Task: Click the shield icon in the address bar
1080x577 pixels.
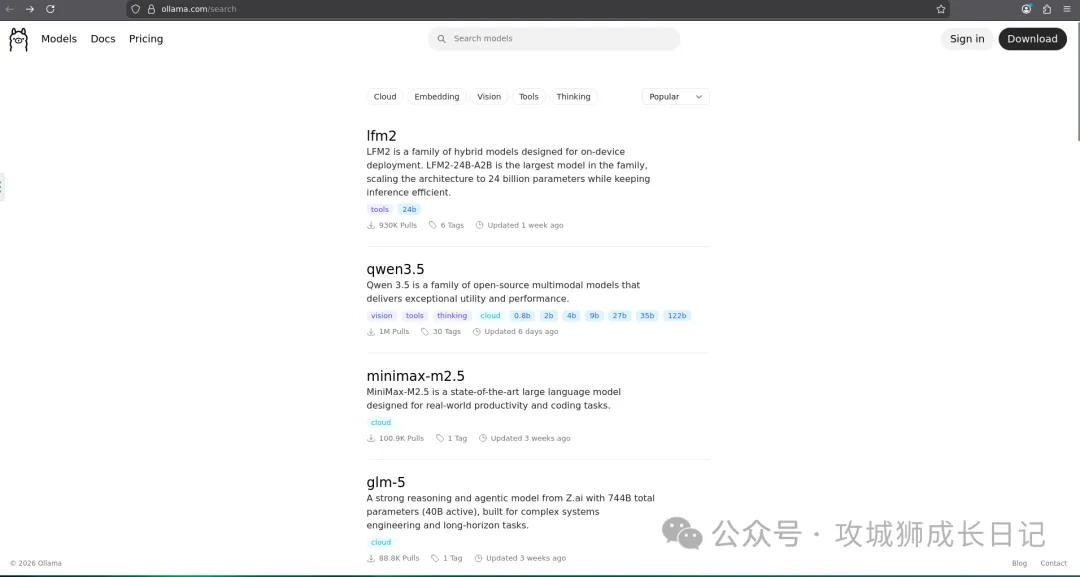Action: coord(136,9)
